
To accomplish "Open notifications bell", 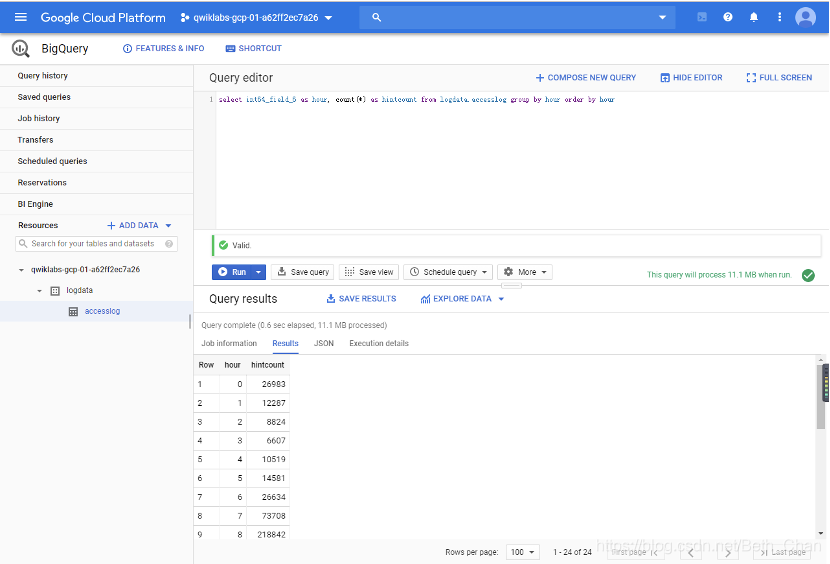I will (x=754, y=17).
